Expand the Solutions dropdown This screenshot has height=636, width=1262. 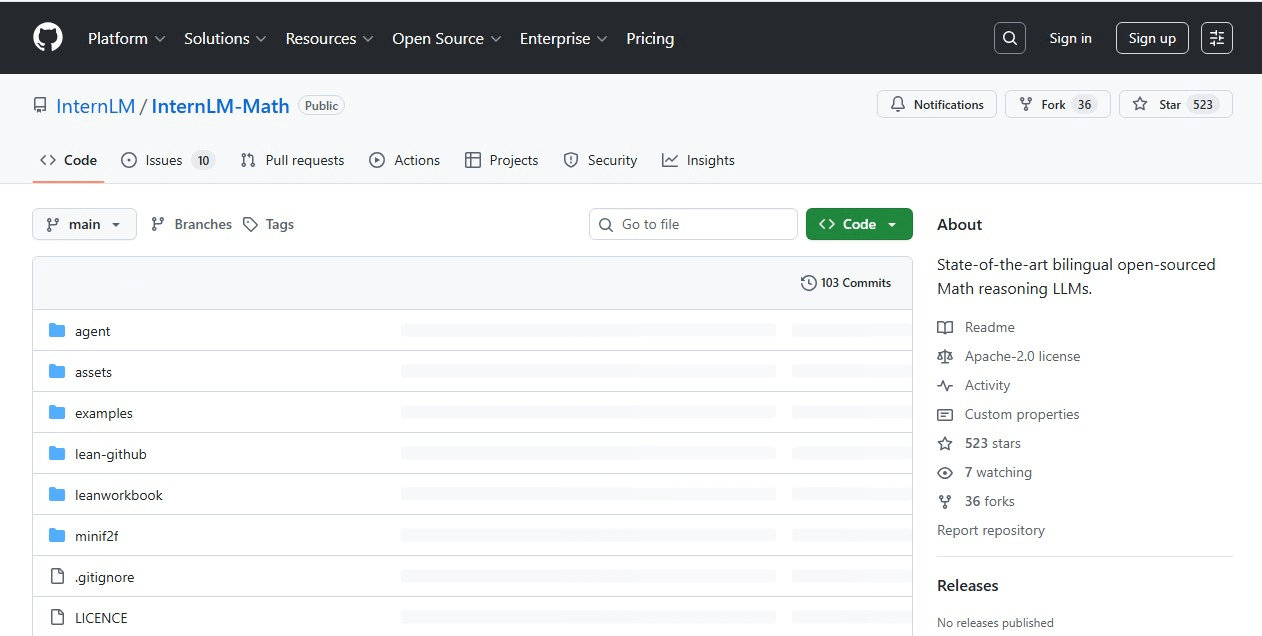(225, 38)
